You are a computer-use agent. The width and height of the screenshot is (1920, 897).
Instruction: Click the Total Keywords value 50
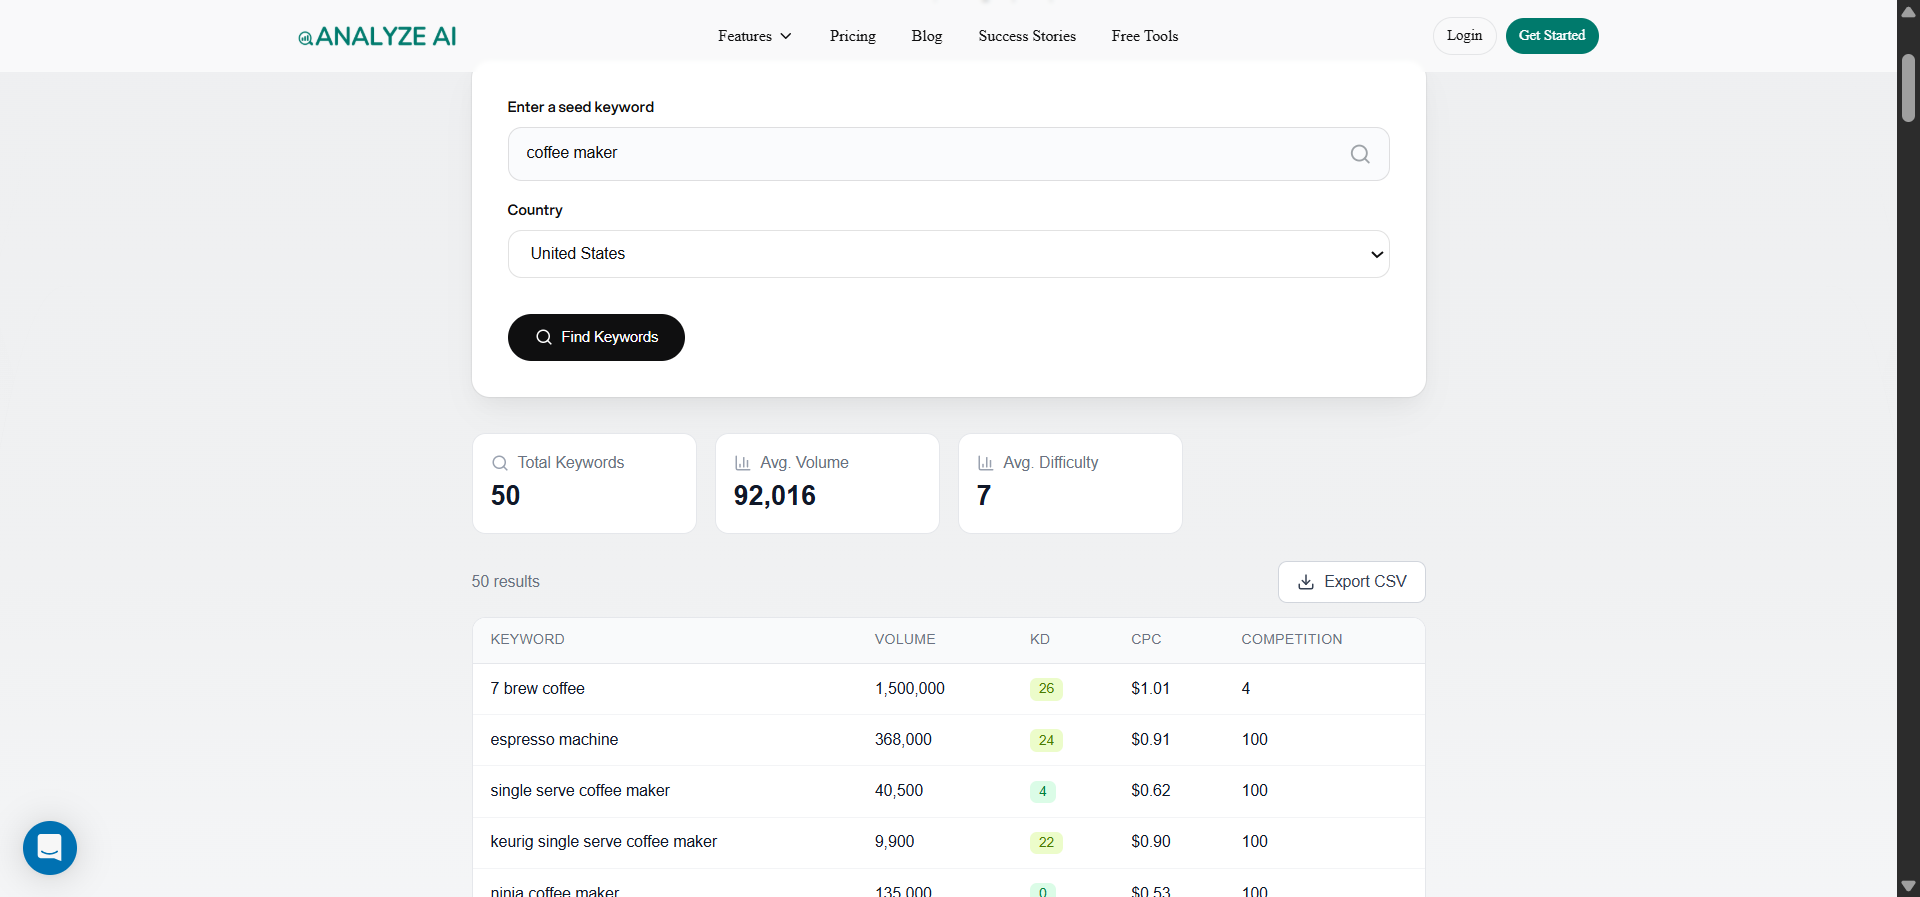tap(506, 496)
